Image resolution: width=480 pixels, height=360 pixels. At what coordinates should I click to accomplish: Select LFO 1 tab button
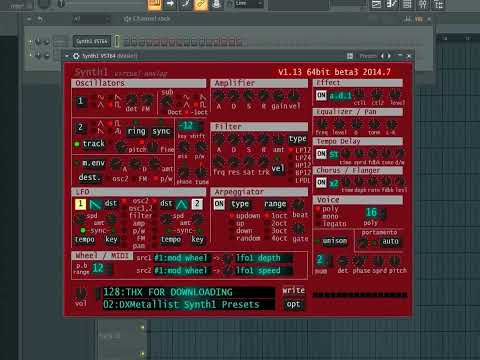(x=80, y=204)
